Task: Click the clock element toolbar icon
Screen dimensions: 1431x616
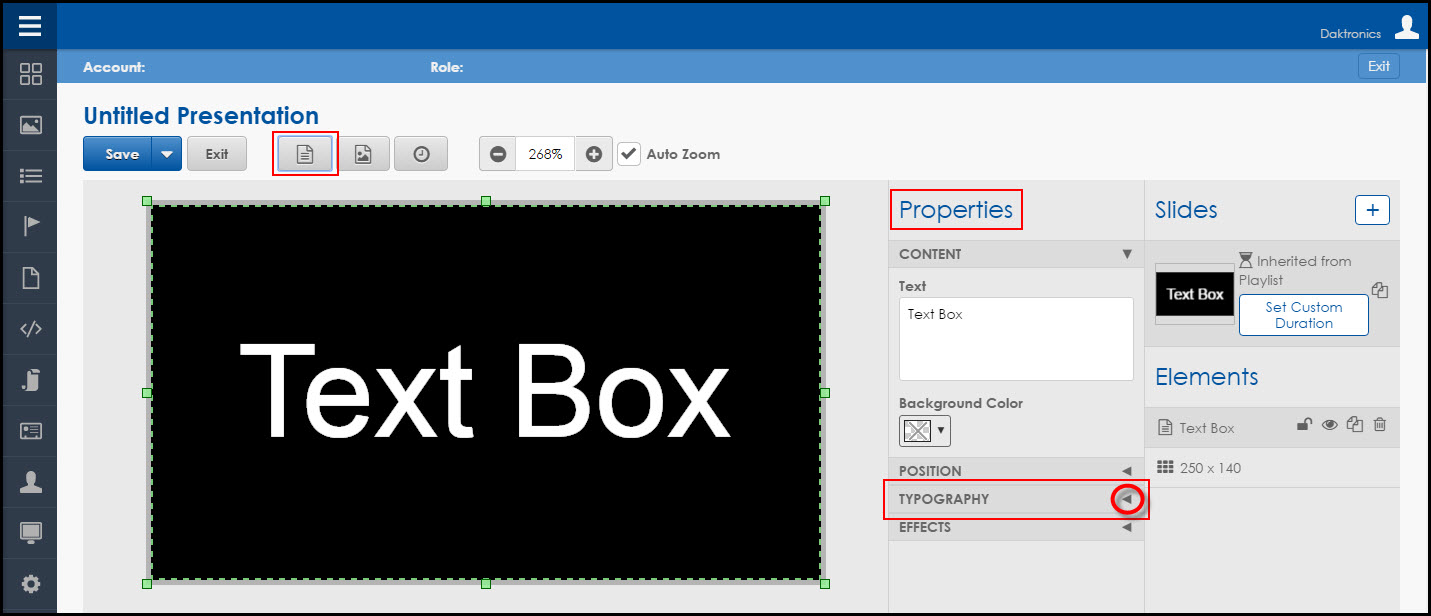Action: point(421,154)
